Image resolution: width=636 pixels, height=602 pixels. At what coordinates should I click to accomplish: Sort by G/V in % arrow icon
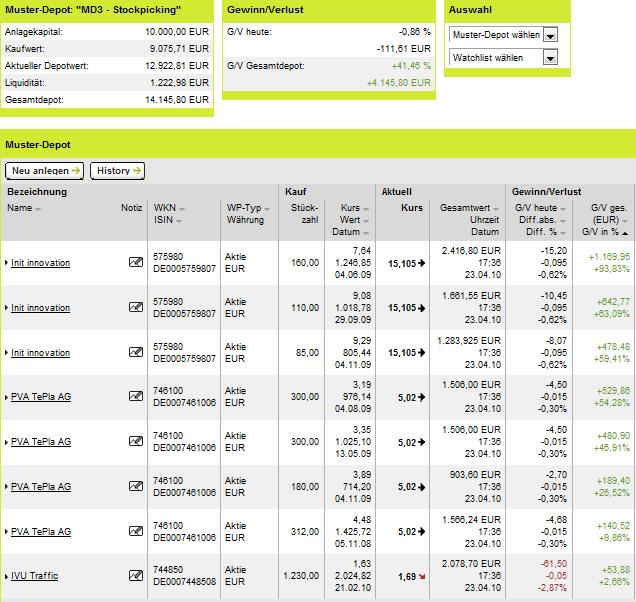coord(625,233)
